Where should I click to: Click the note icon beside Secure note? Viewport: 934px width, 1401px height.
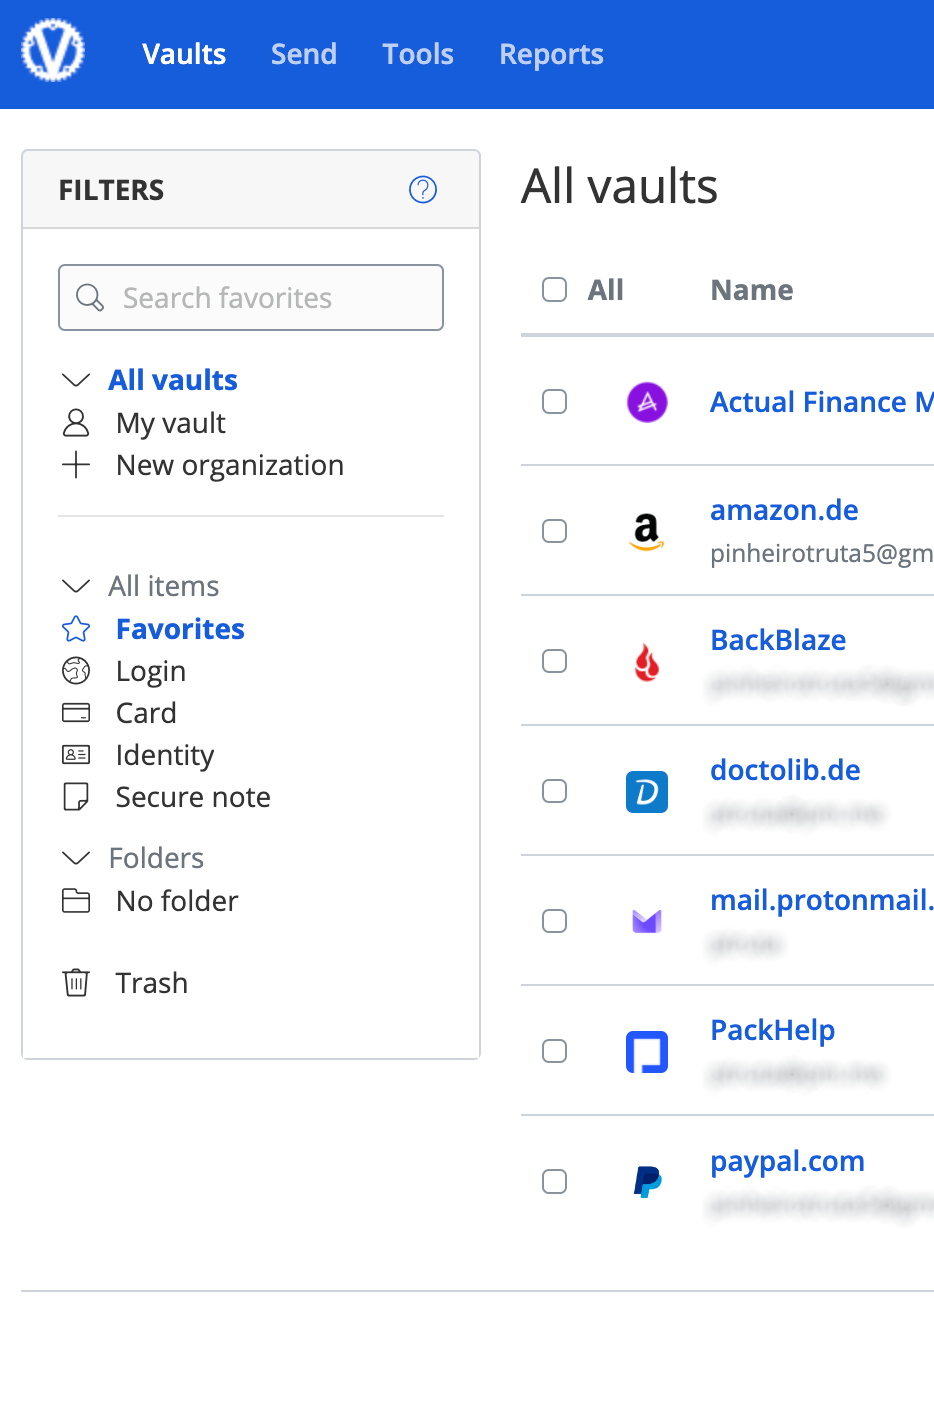pos(76,797)
